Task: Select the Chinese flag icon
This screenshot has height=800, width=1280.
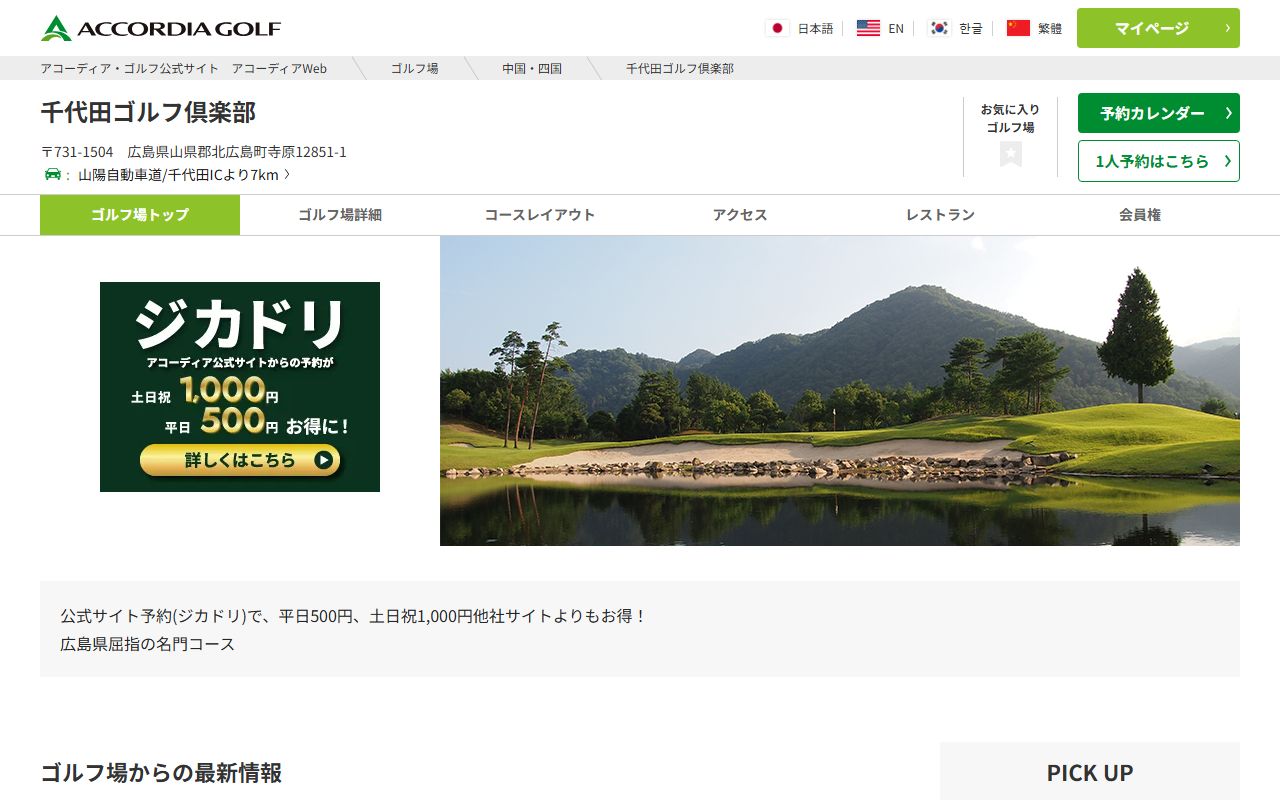Action: 1018,28
